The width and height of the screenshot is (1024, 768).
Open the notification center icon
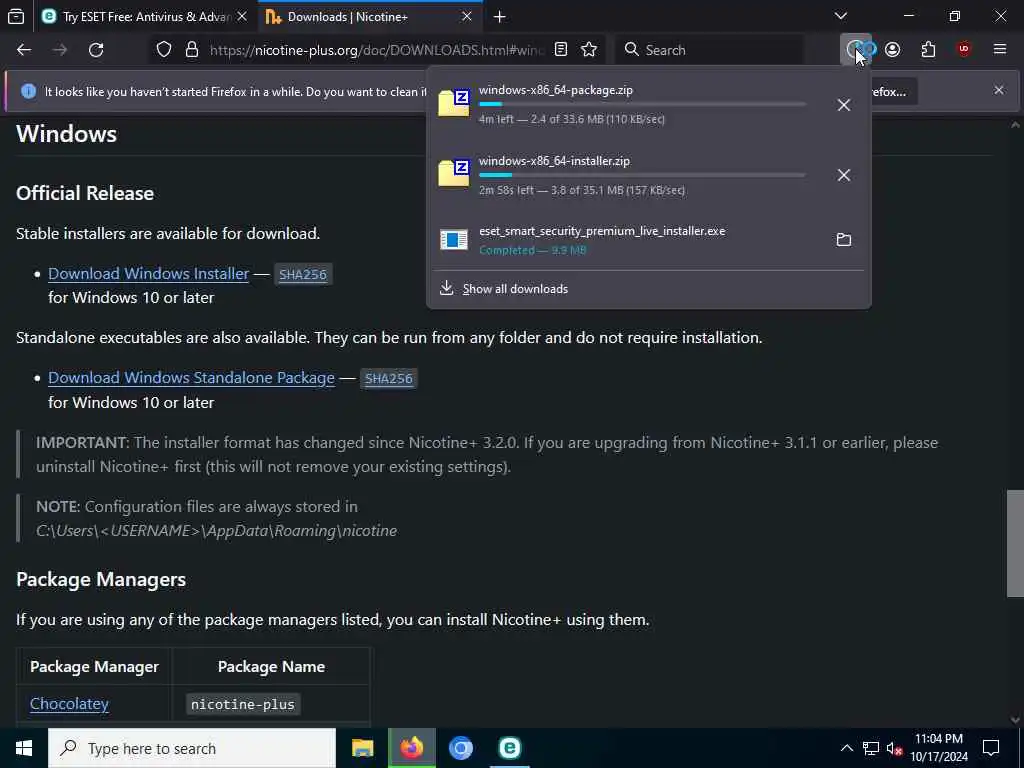(x=991, y=748)
